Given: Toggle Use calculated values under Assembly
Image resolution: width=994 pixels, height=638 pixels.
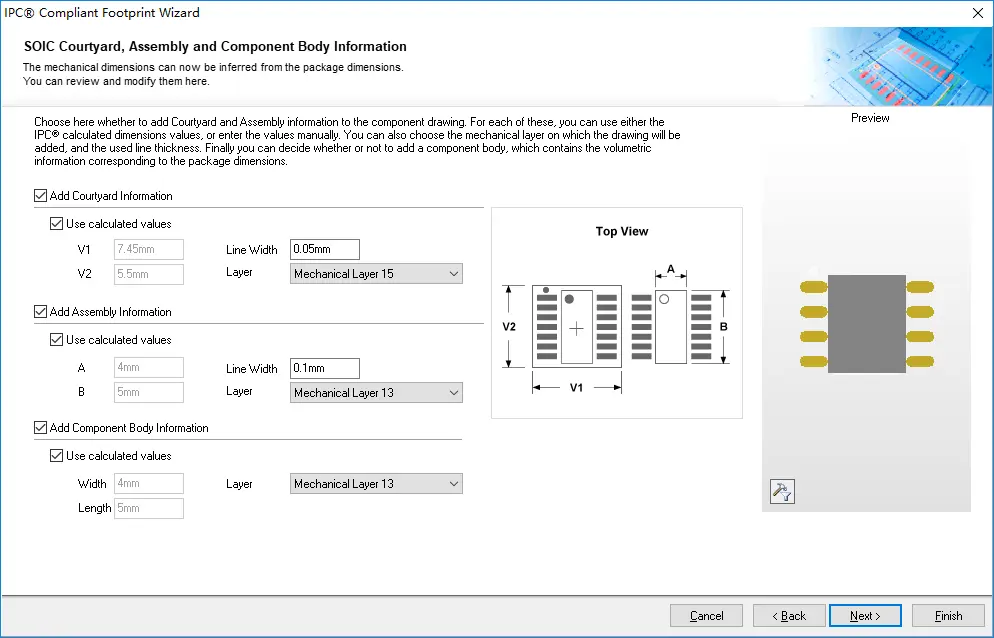Looking at the screenshot, I should click(57, 340).
